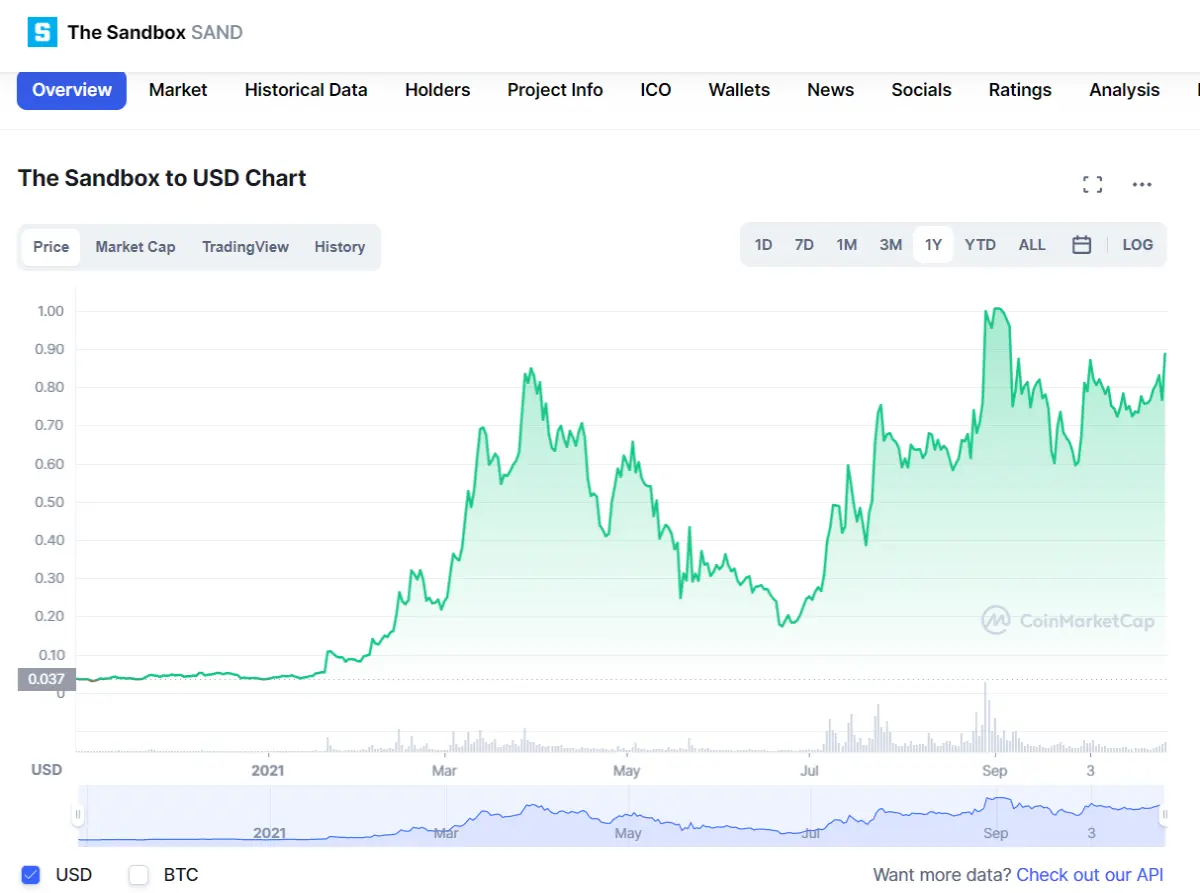Screen dimensions: 1200x893
Task: Open fullscreen chart view icon
Action: pyautogui.click(x=1093, y=184)
